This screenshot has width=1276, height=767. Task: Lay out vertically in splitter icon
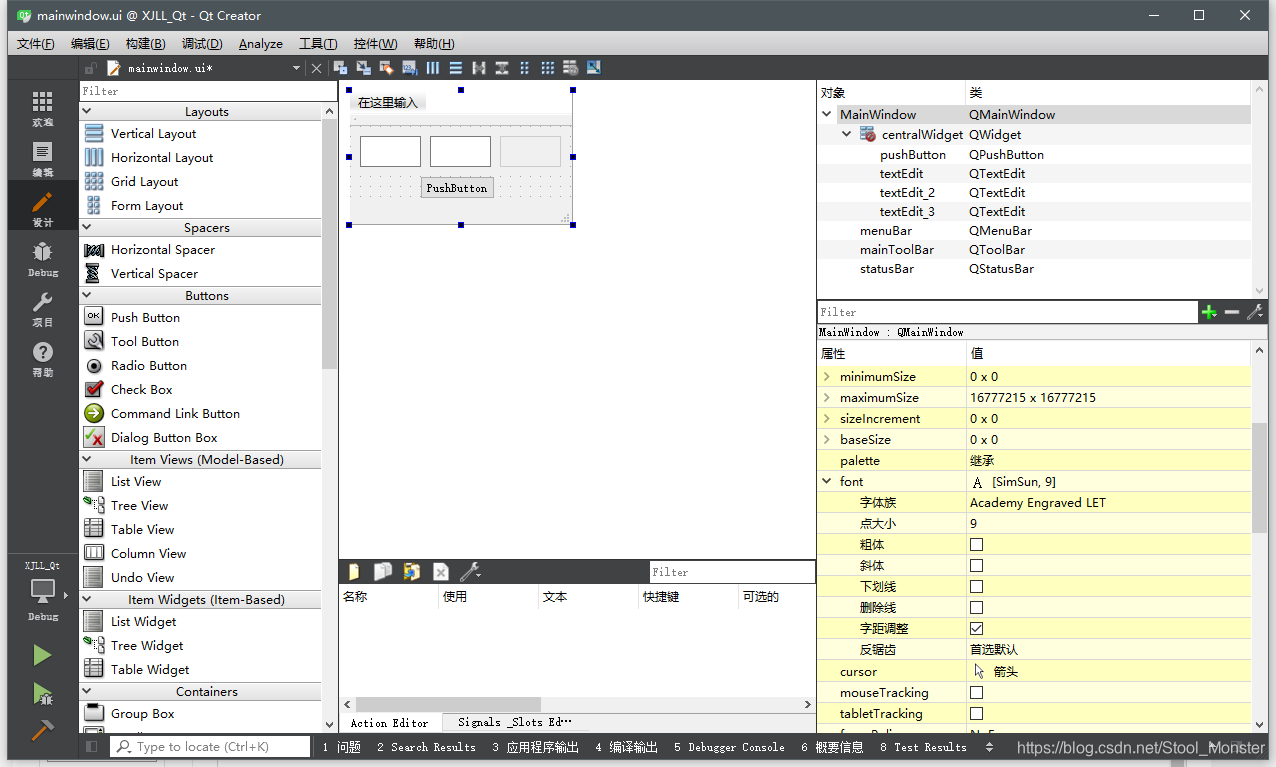(502, 68)
